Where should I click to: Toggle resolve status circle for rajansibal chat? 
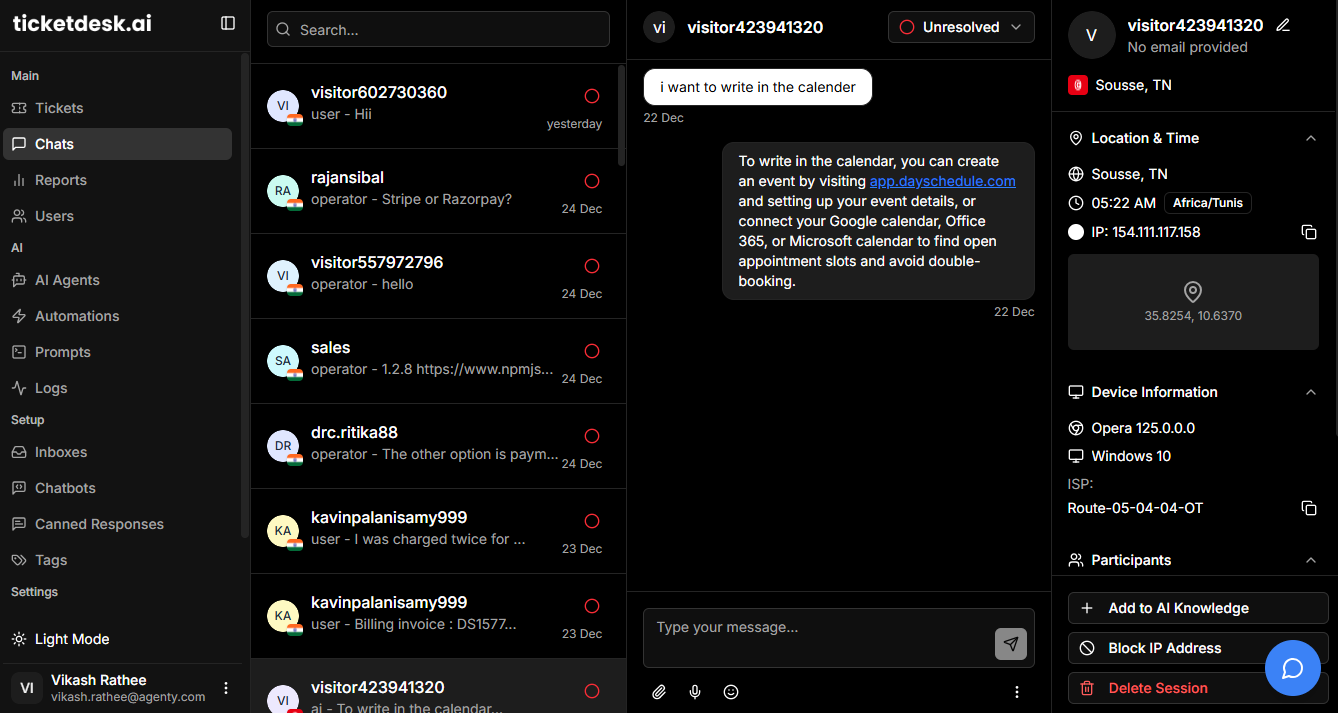coord(591,181)
